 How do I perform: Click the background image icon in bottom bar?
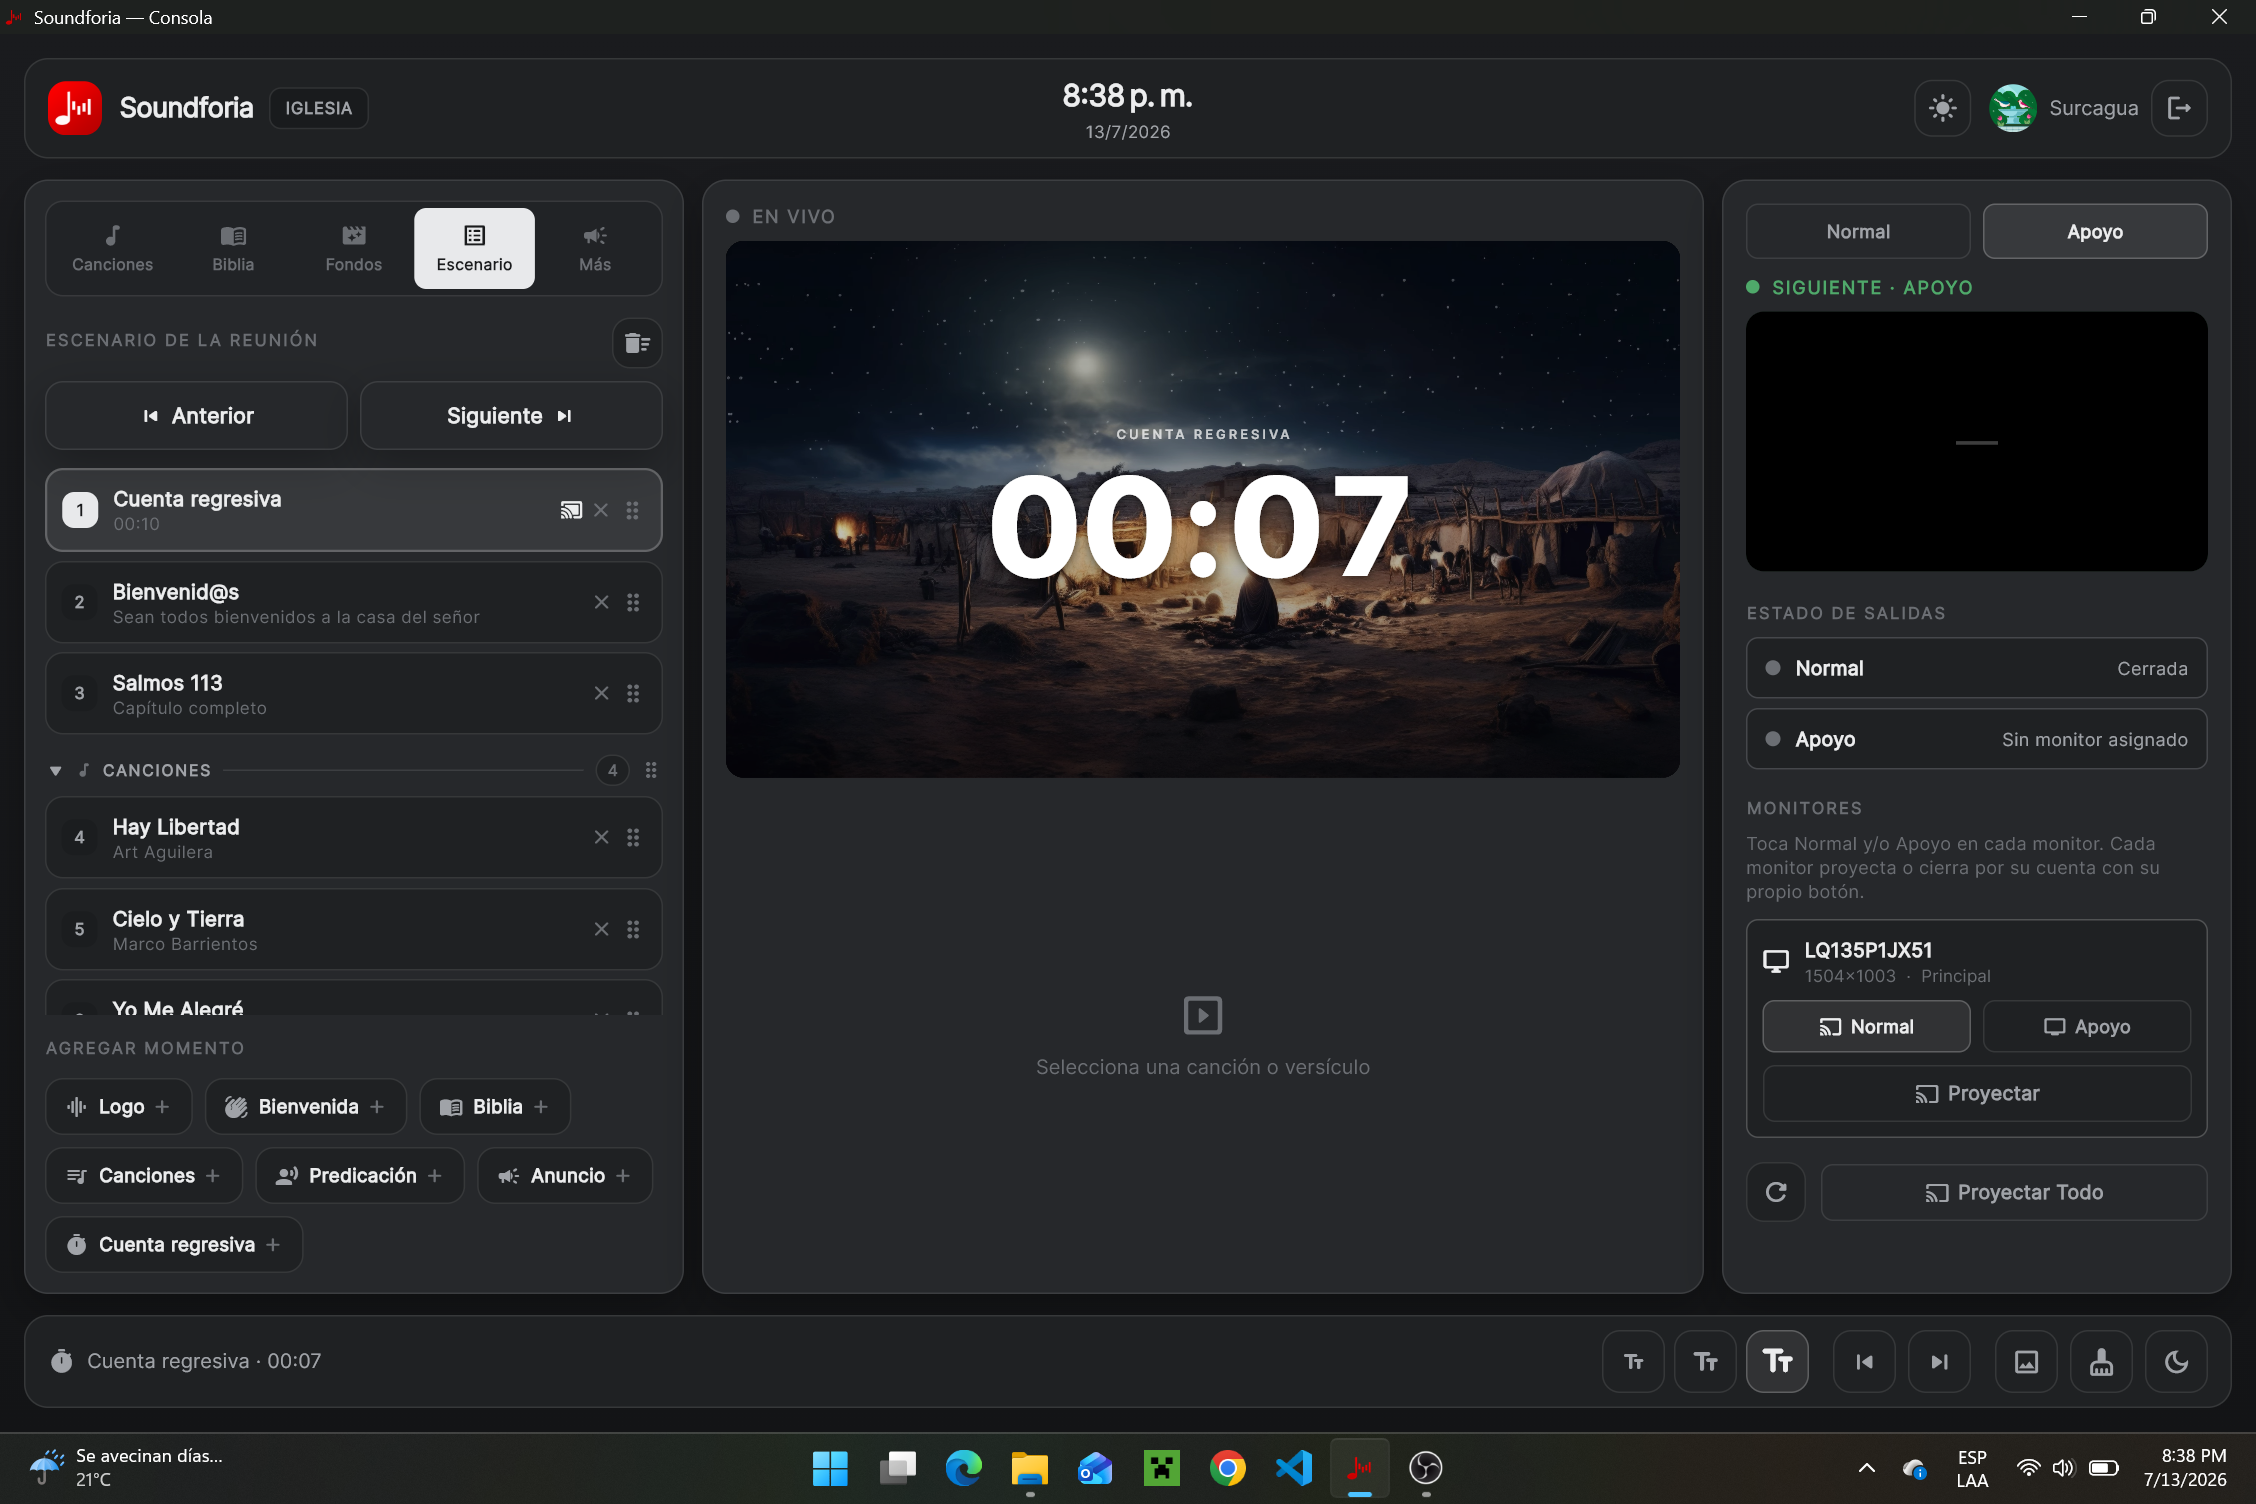(x=2026, y=1361)
